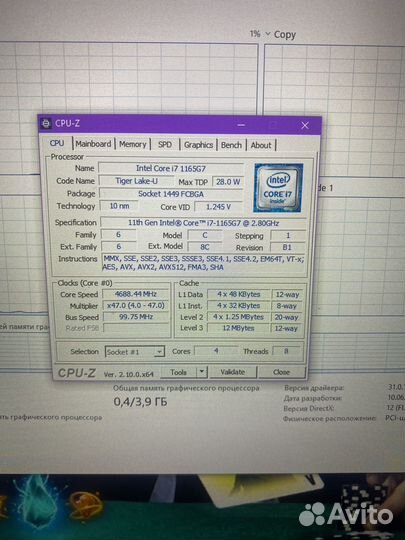
Task: Switch to the Bench tab
Action: click(231, 145)
